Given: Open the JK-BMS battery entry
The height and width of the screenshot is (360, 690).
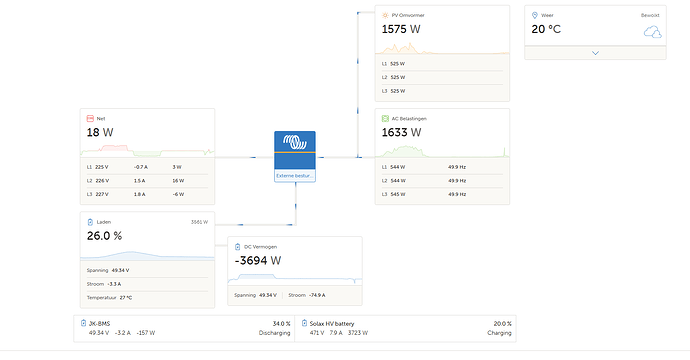Looking at the screenshot, I should click(x=184, y=328).
